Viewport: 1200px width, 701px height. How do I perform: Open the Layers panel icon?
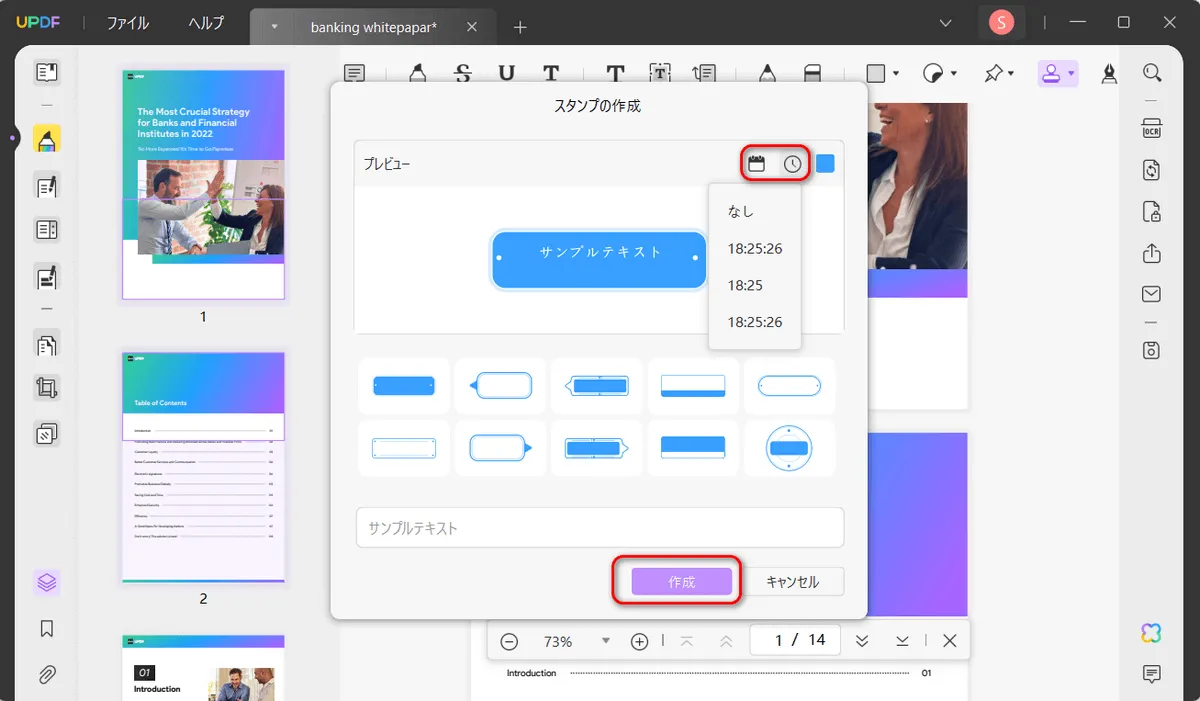pyautogui.click(x=46, y=582)
